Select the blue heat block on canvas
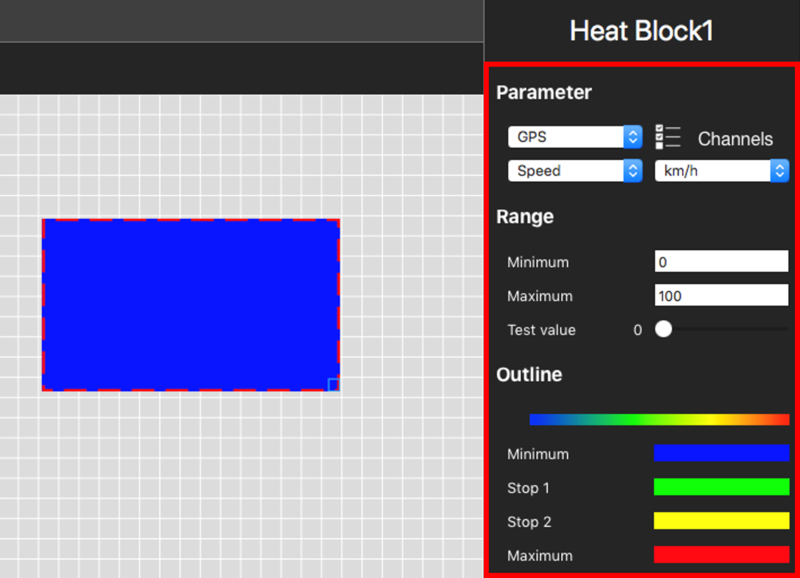This screenshot has height=578, width=800. click(x=191, y=305)
